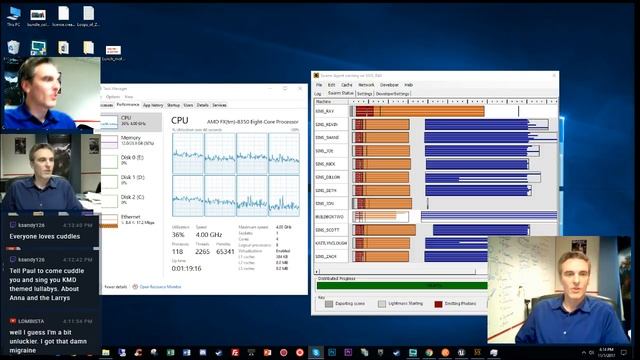Switch to the Startup tab
Screen dimensions: 640x360
(173, 105)
